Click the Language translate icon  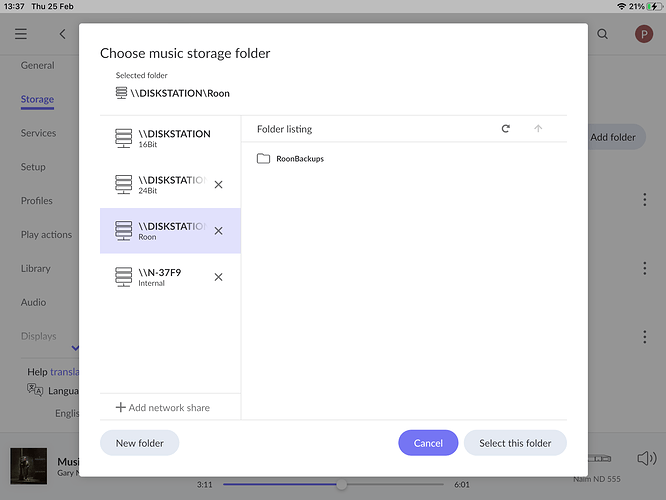tap(35, 390)
